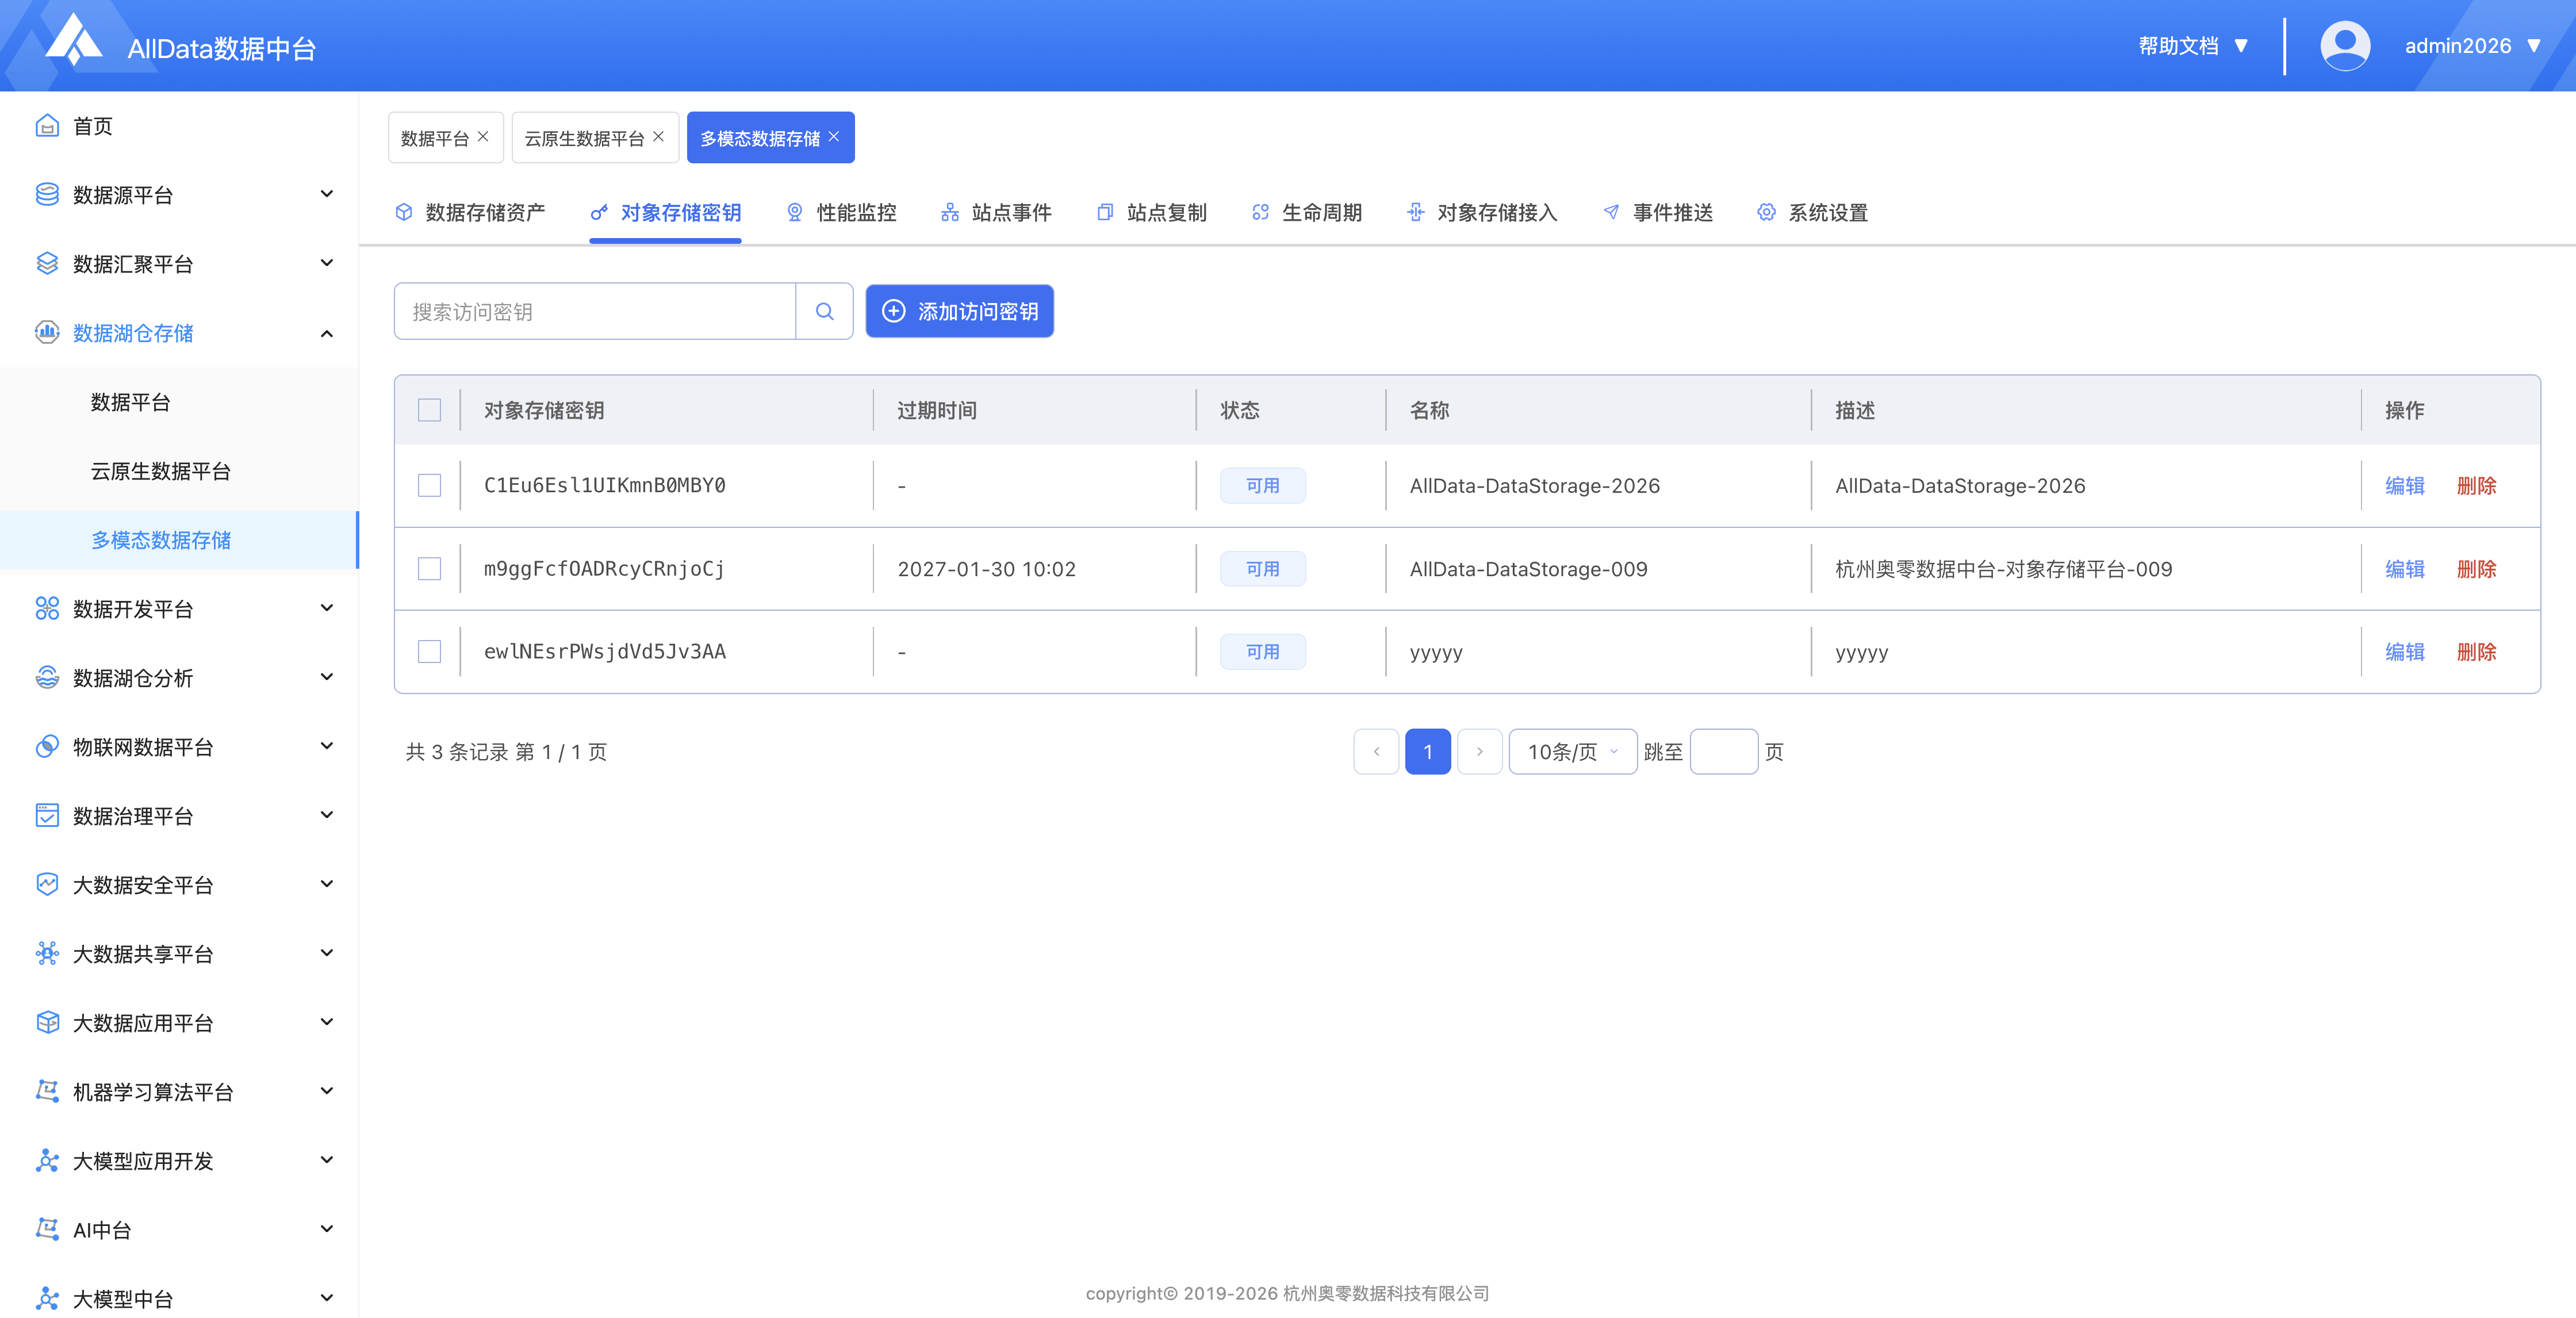The image size is (2576, 1318).
Task: Switch to the 站点复制 tab
Action: [1151, 212]
